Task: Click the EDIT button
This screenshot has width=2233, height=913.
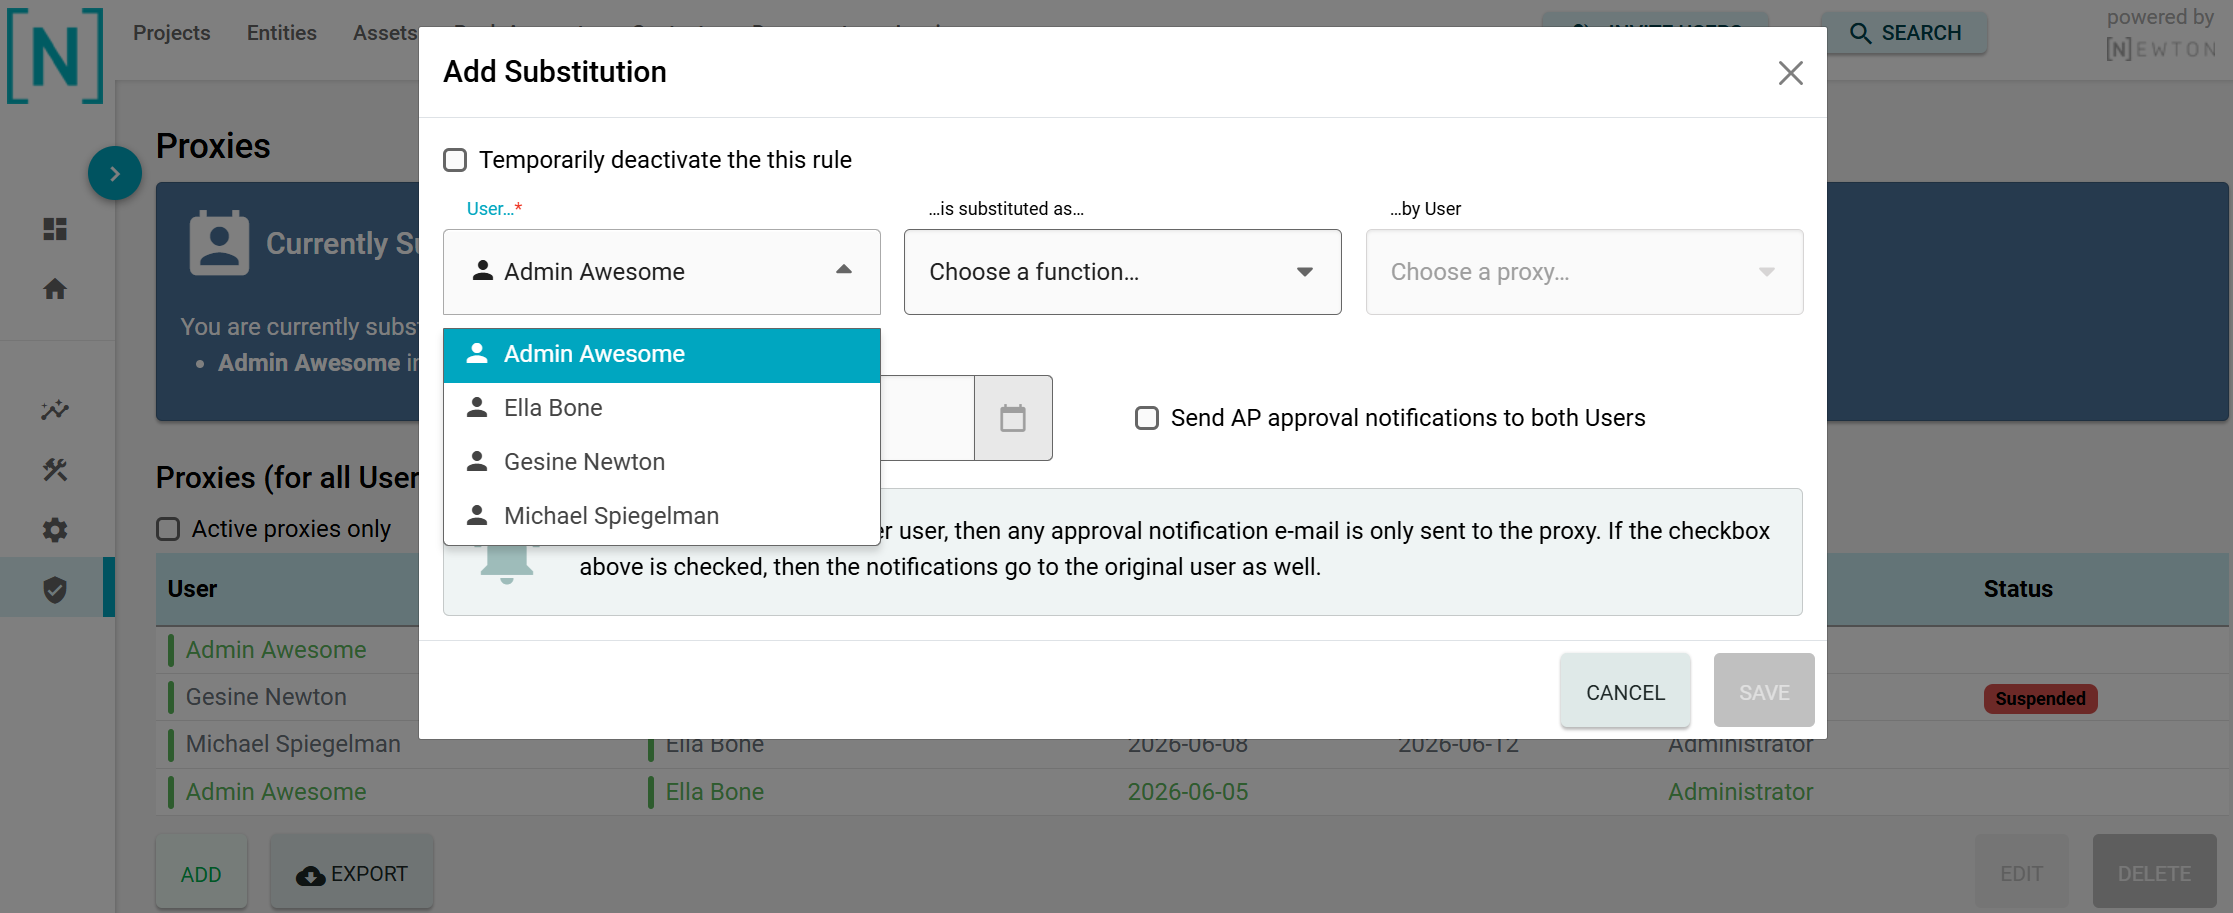Action: point(2021,874)
